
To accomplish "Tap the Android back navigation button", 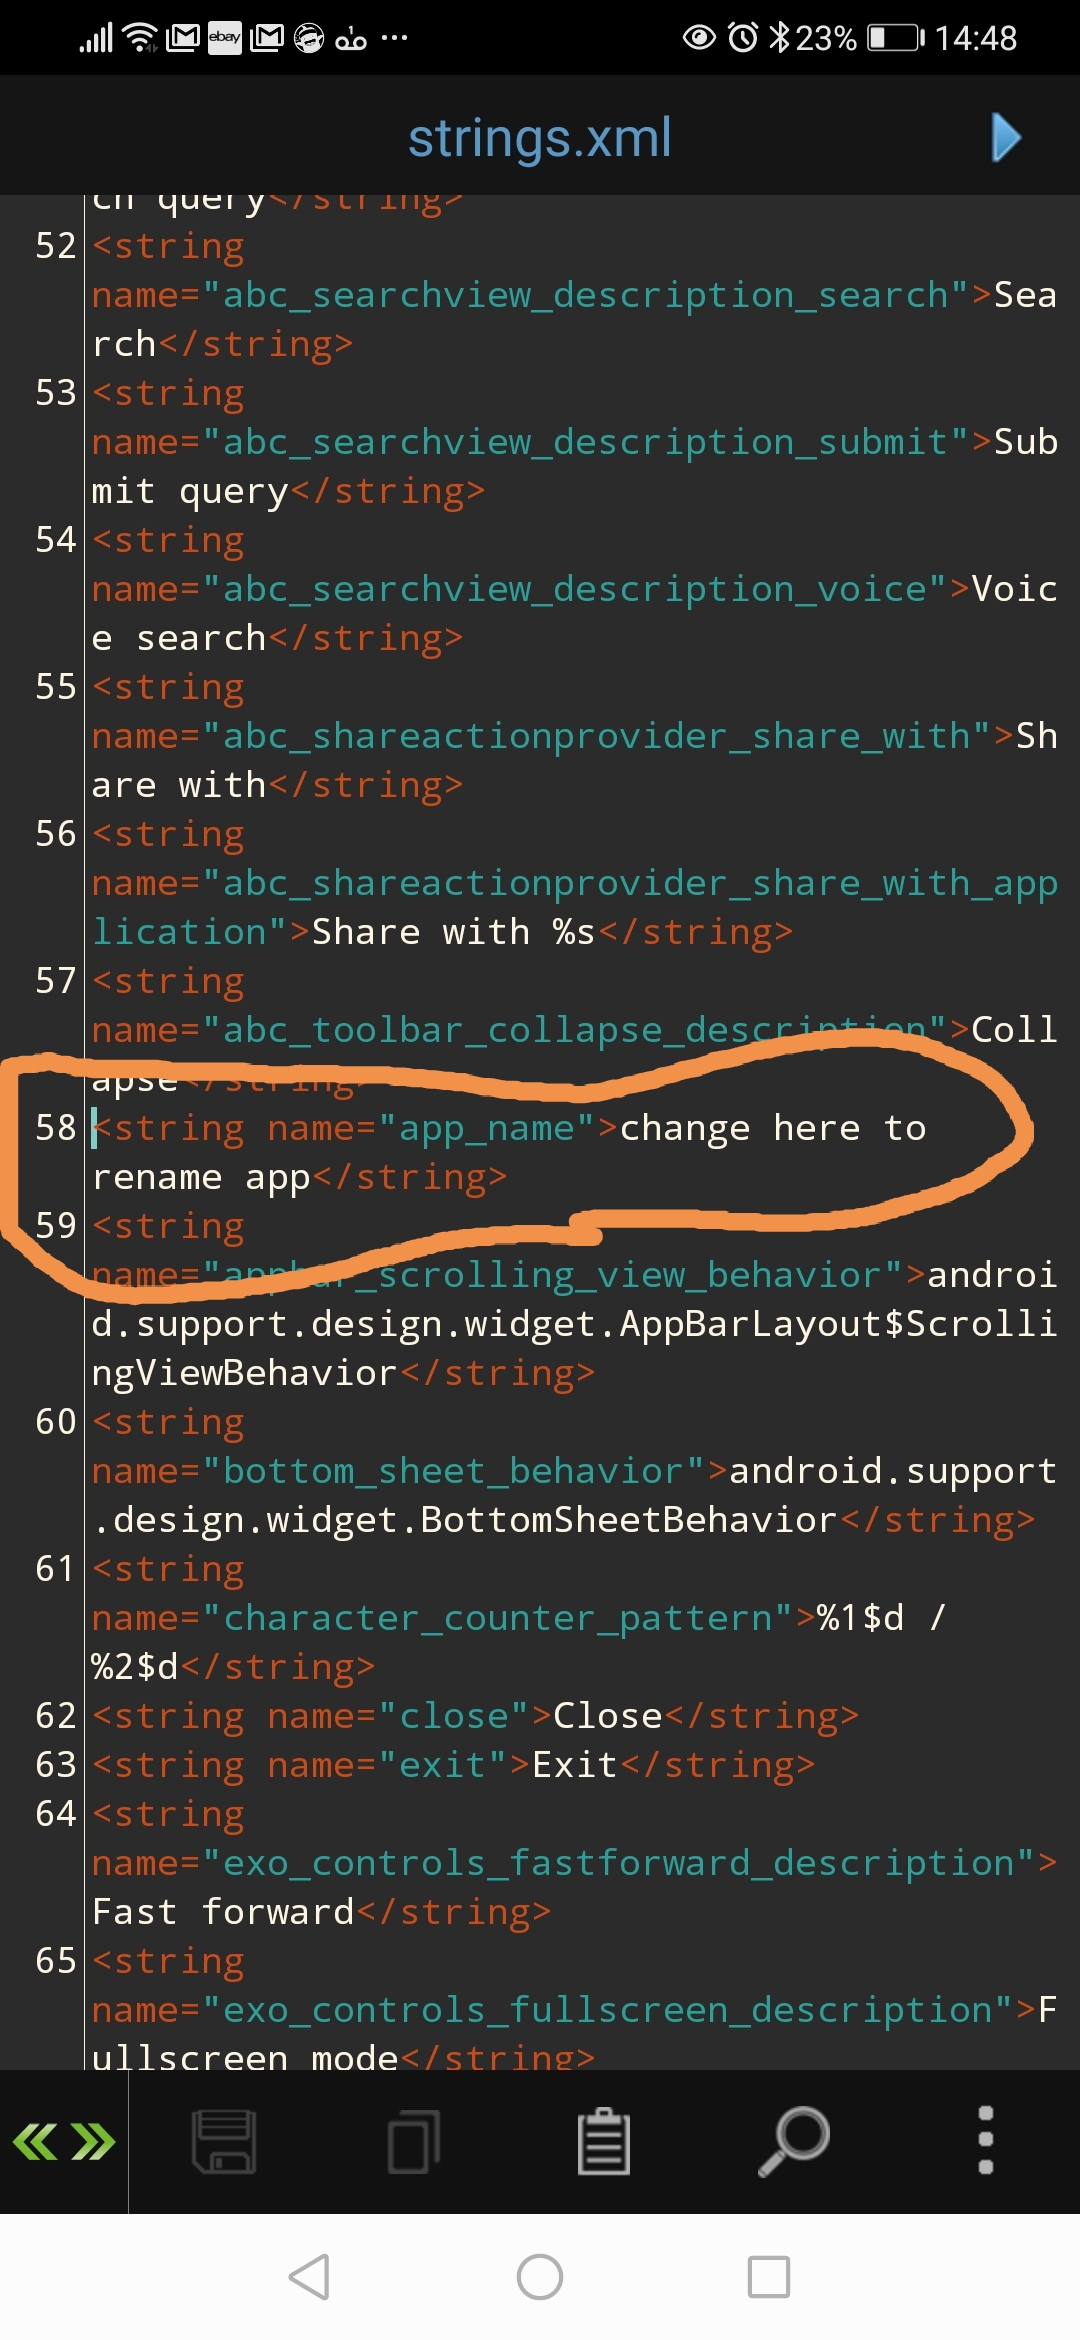I will 309,2277.
